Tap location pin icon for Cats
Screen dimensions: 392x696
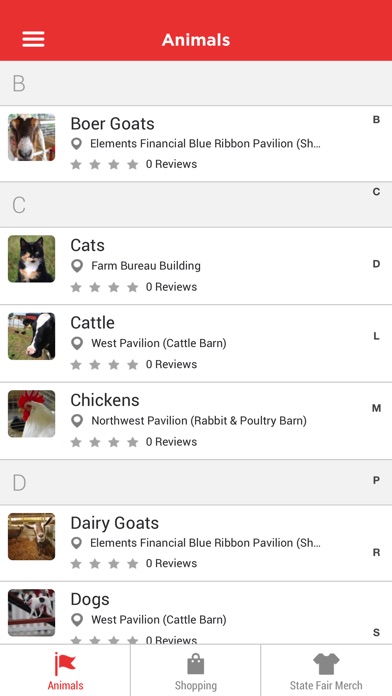[77, 266]
